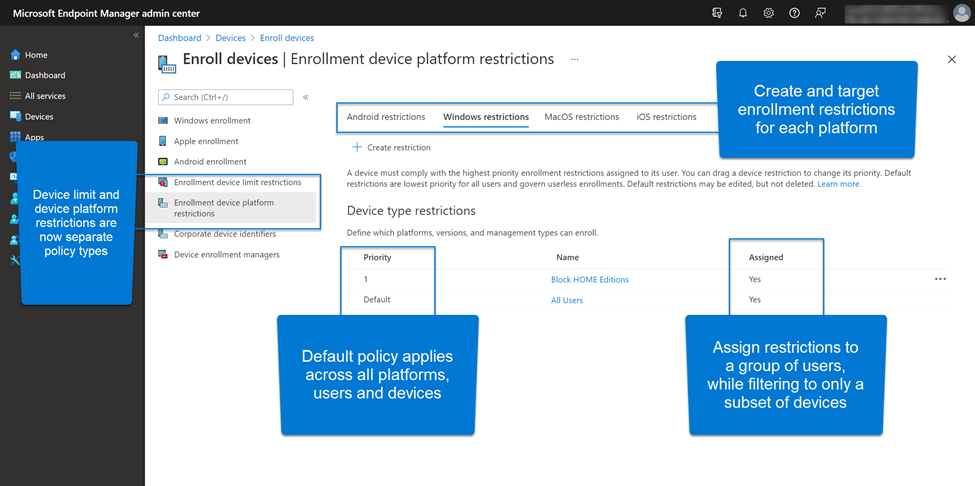Switch to the Windows restrictions tab
Image resolution: width=975 pixels, height=486 pixels.
[x=486, y=117]
